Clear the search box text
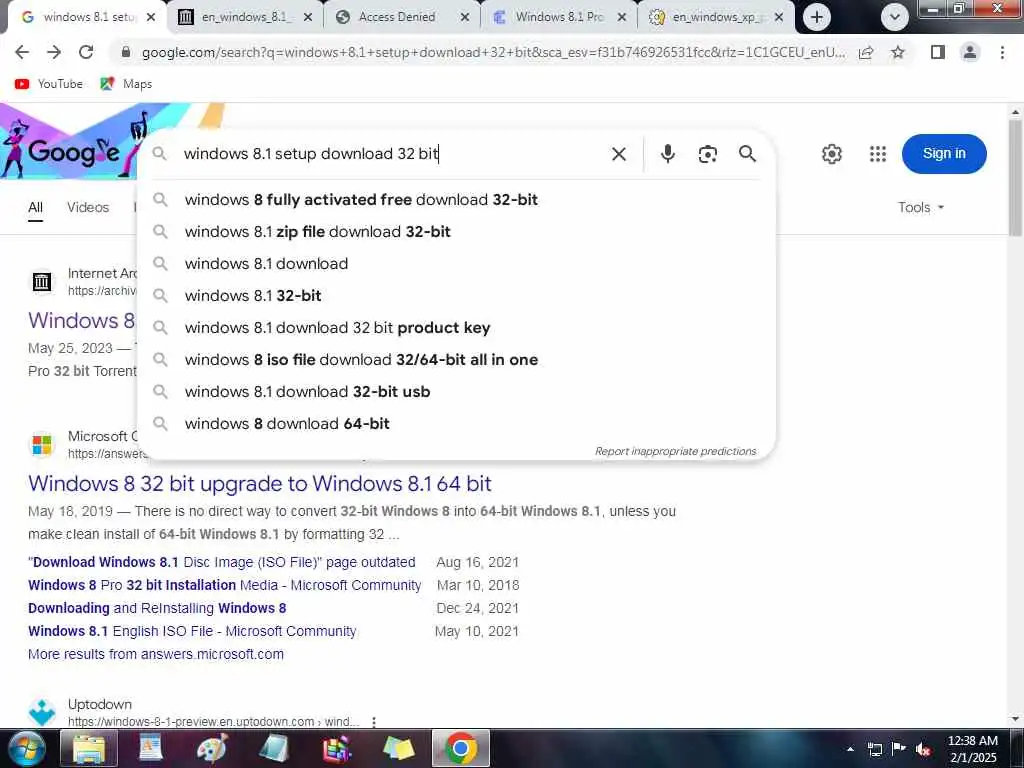Viewport: 1024px width, 768px height. [x=618, y=154]
